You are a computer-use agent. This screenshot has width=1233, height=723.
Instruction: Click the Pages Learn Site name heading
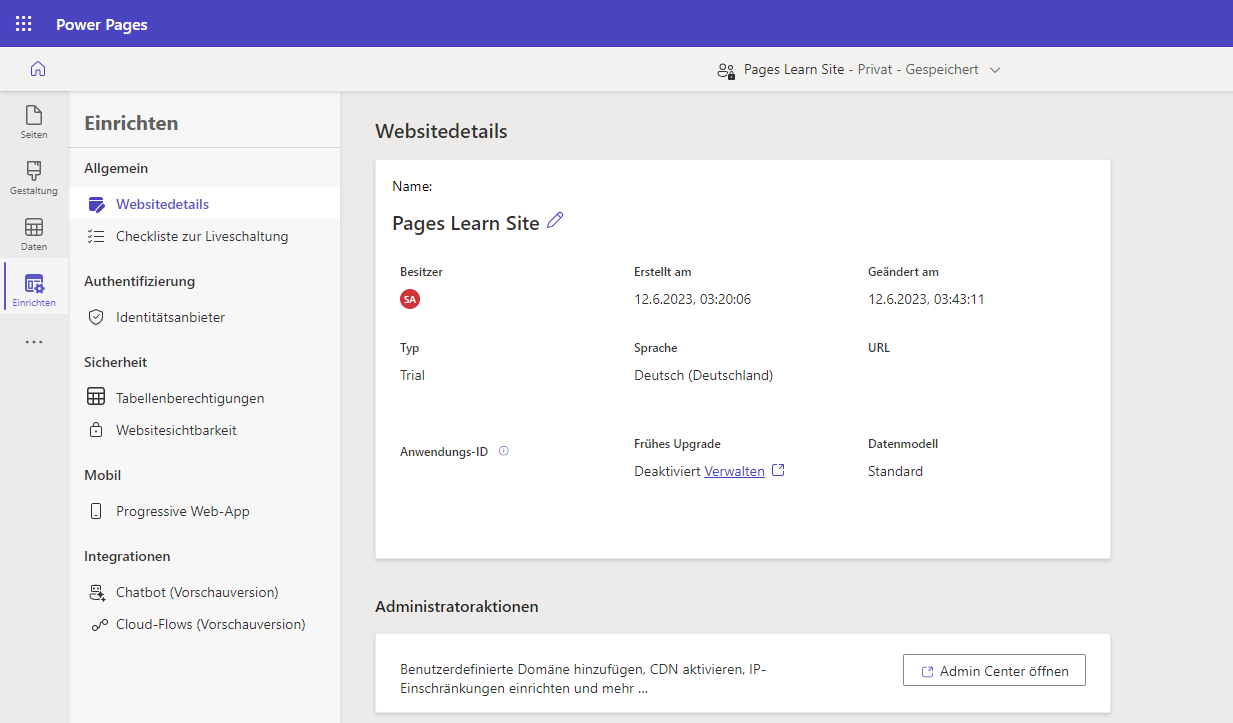[x=466, y=223]
